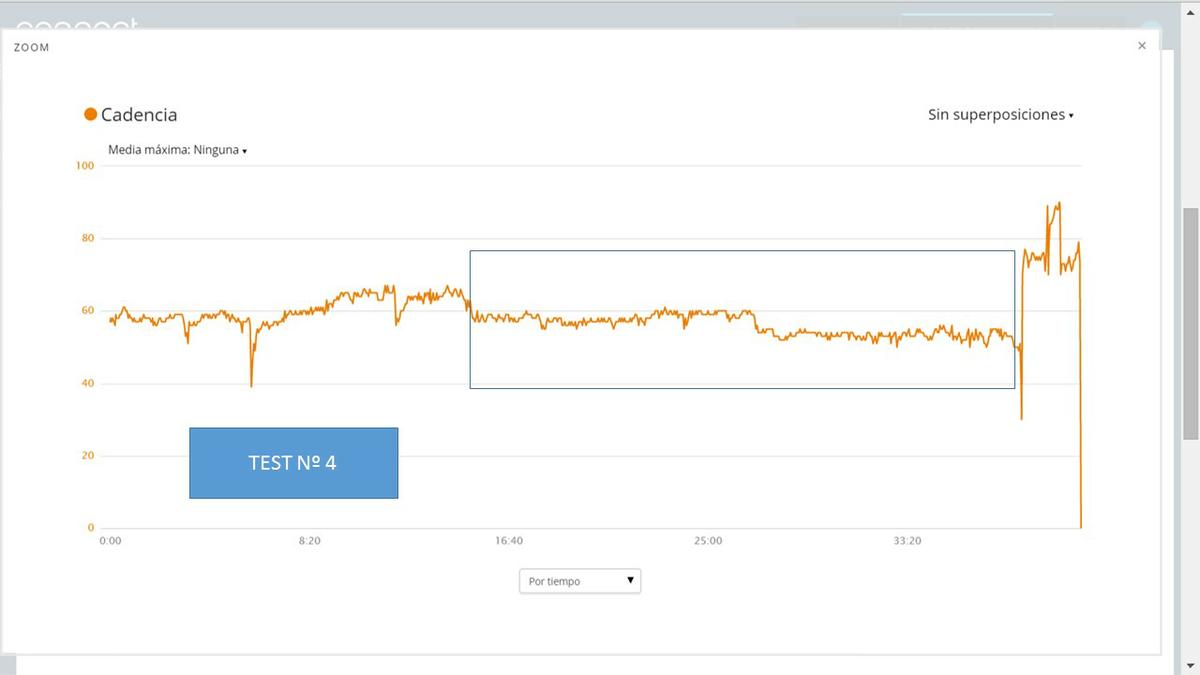The image size is (1200, 675).
Task: Open the Sin superposiciones dropdown
Action: click(1000, 115)
